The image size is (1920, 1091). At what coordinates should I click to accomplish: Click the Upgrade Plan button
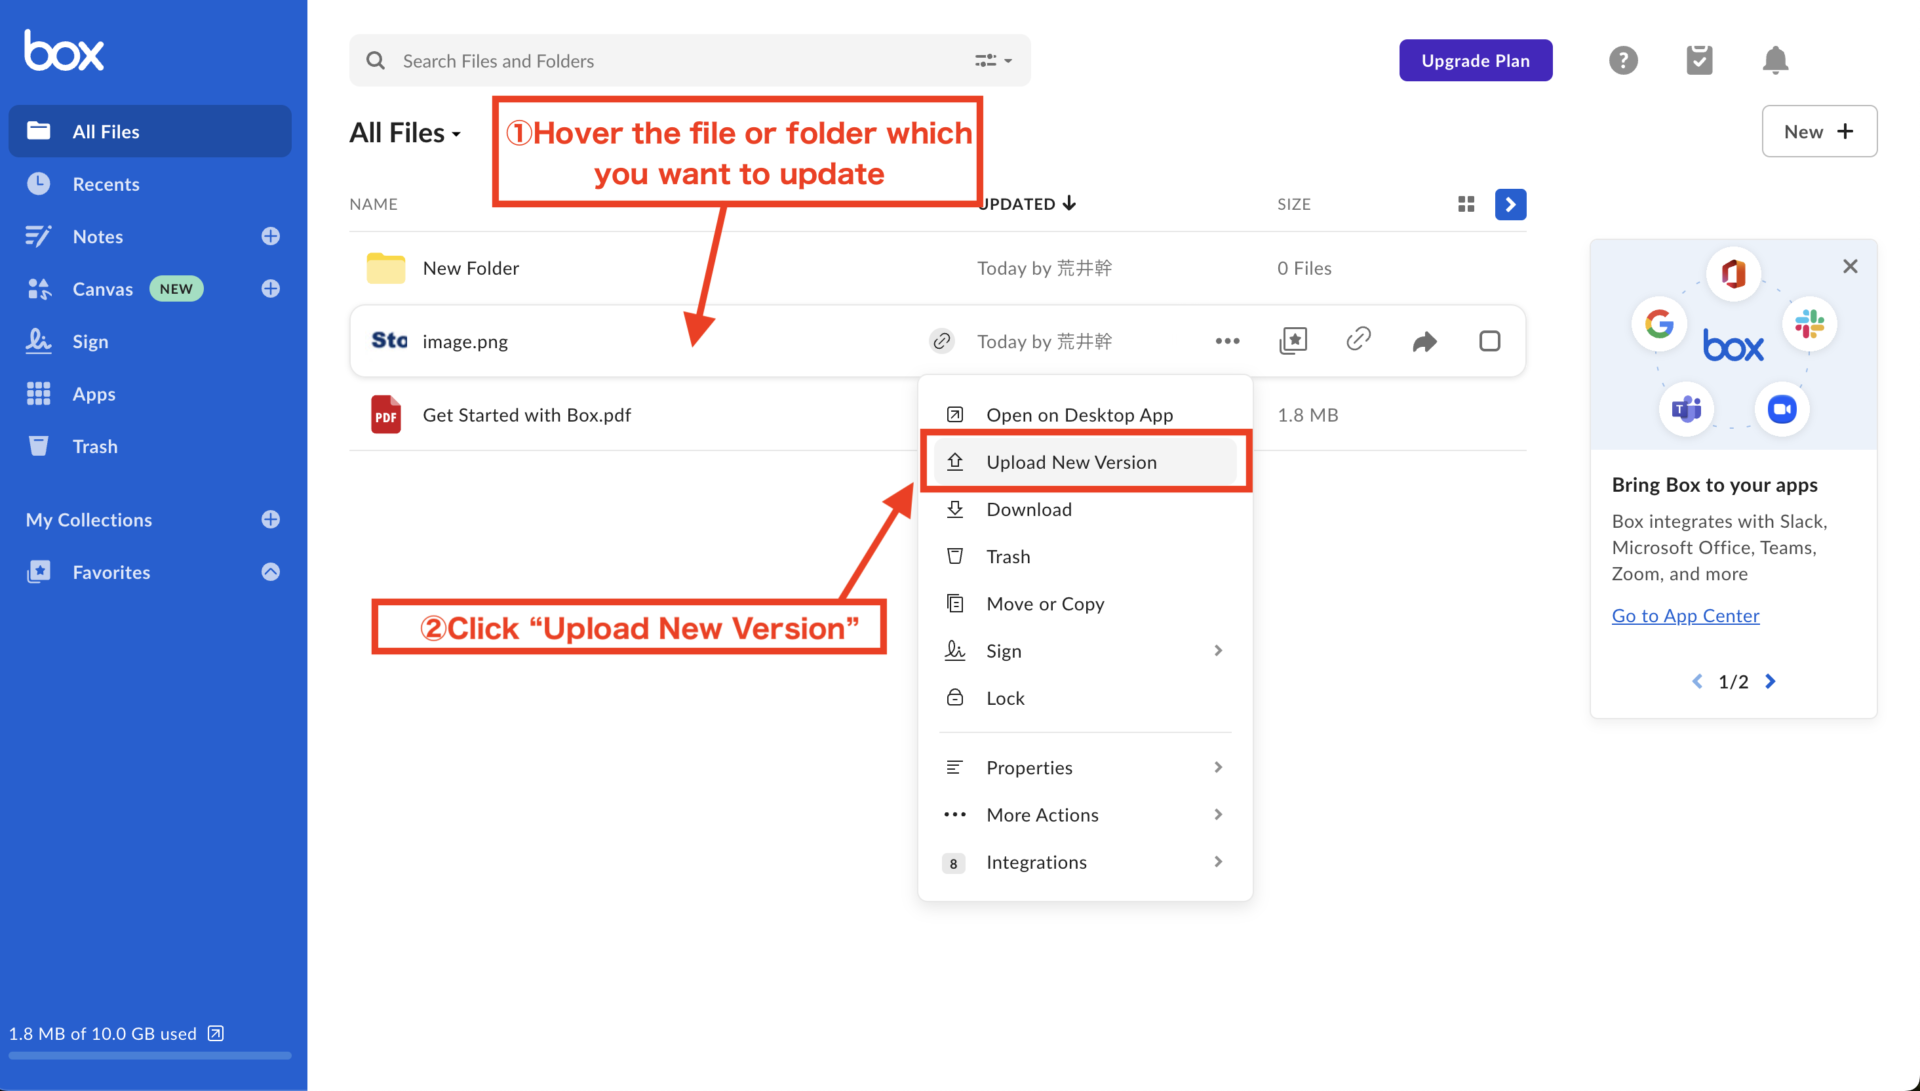point(1475,61)
